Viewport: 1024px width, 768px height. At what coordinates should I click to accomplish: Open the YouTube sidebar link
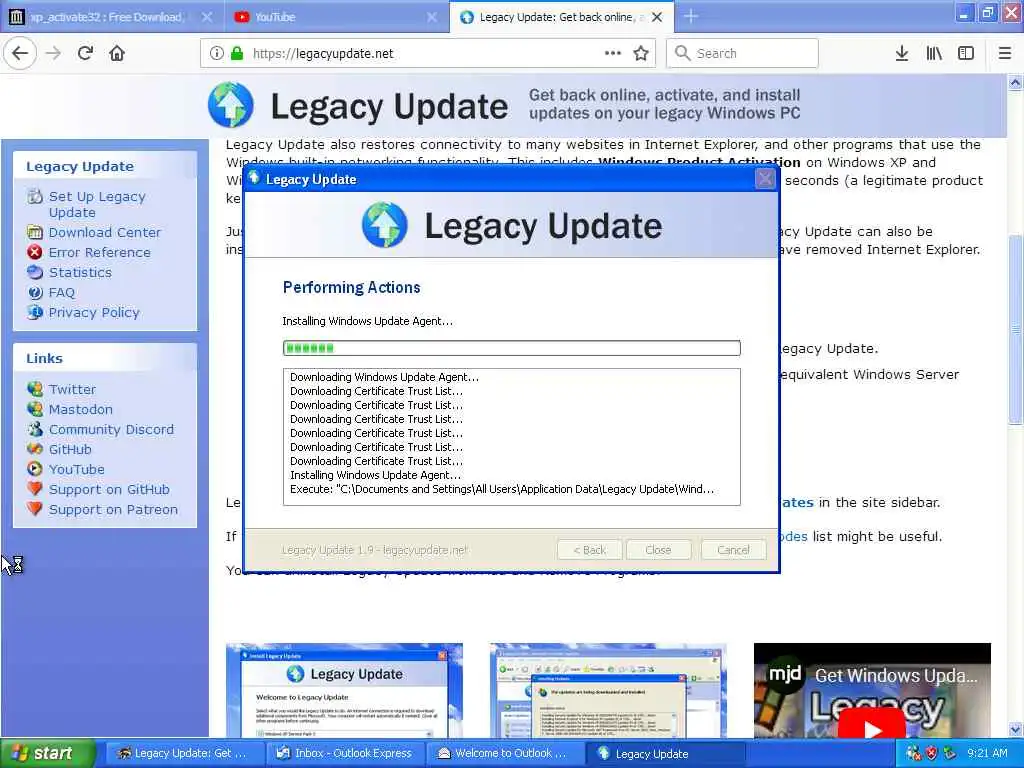click(x=76, y=470)
